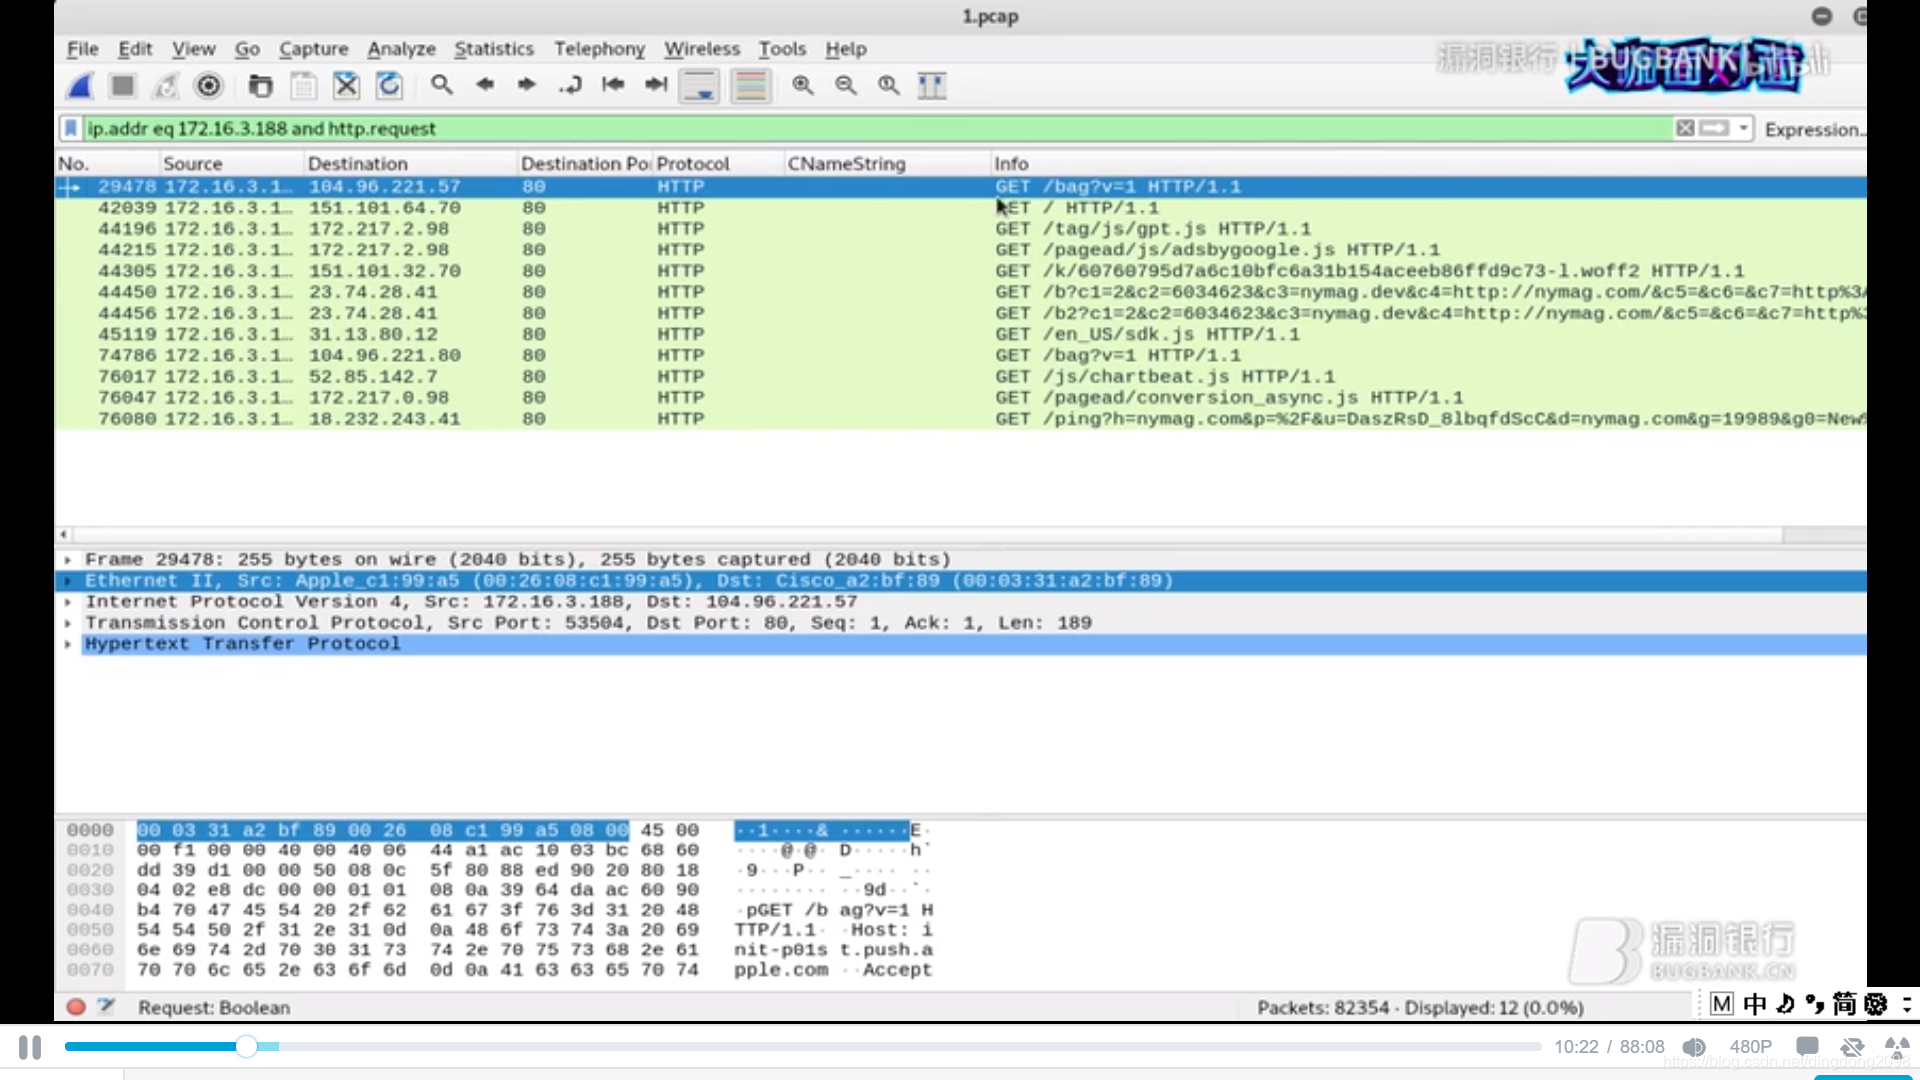
Task: Expand Internet Protocol Version 4 node
Action: [67, 602]
